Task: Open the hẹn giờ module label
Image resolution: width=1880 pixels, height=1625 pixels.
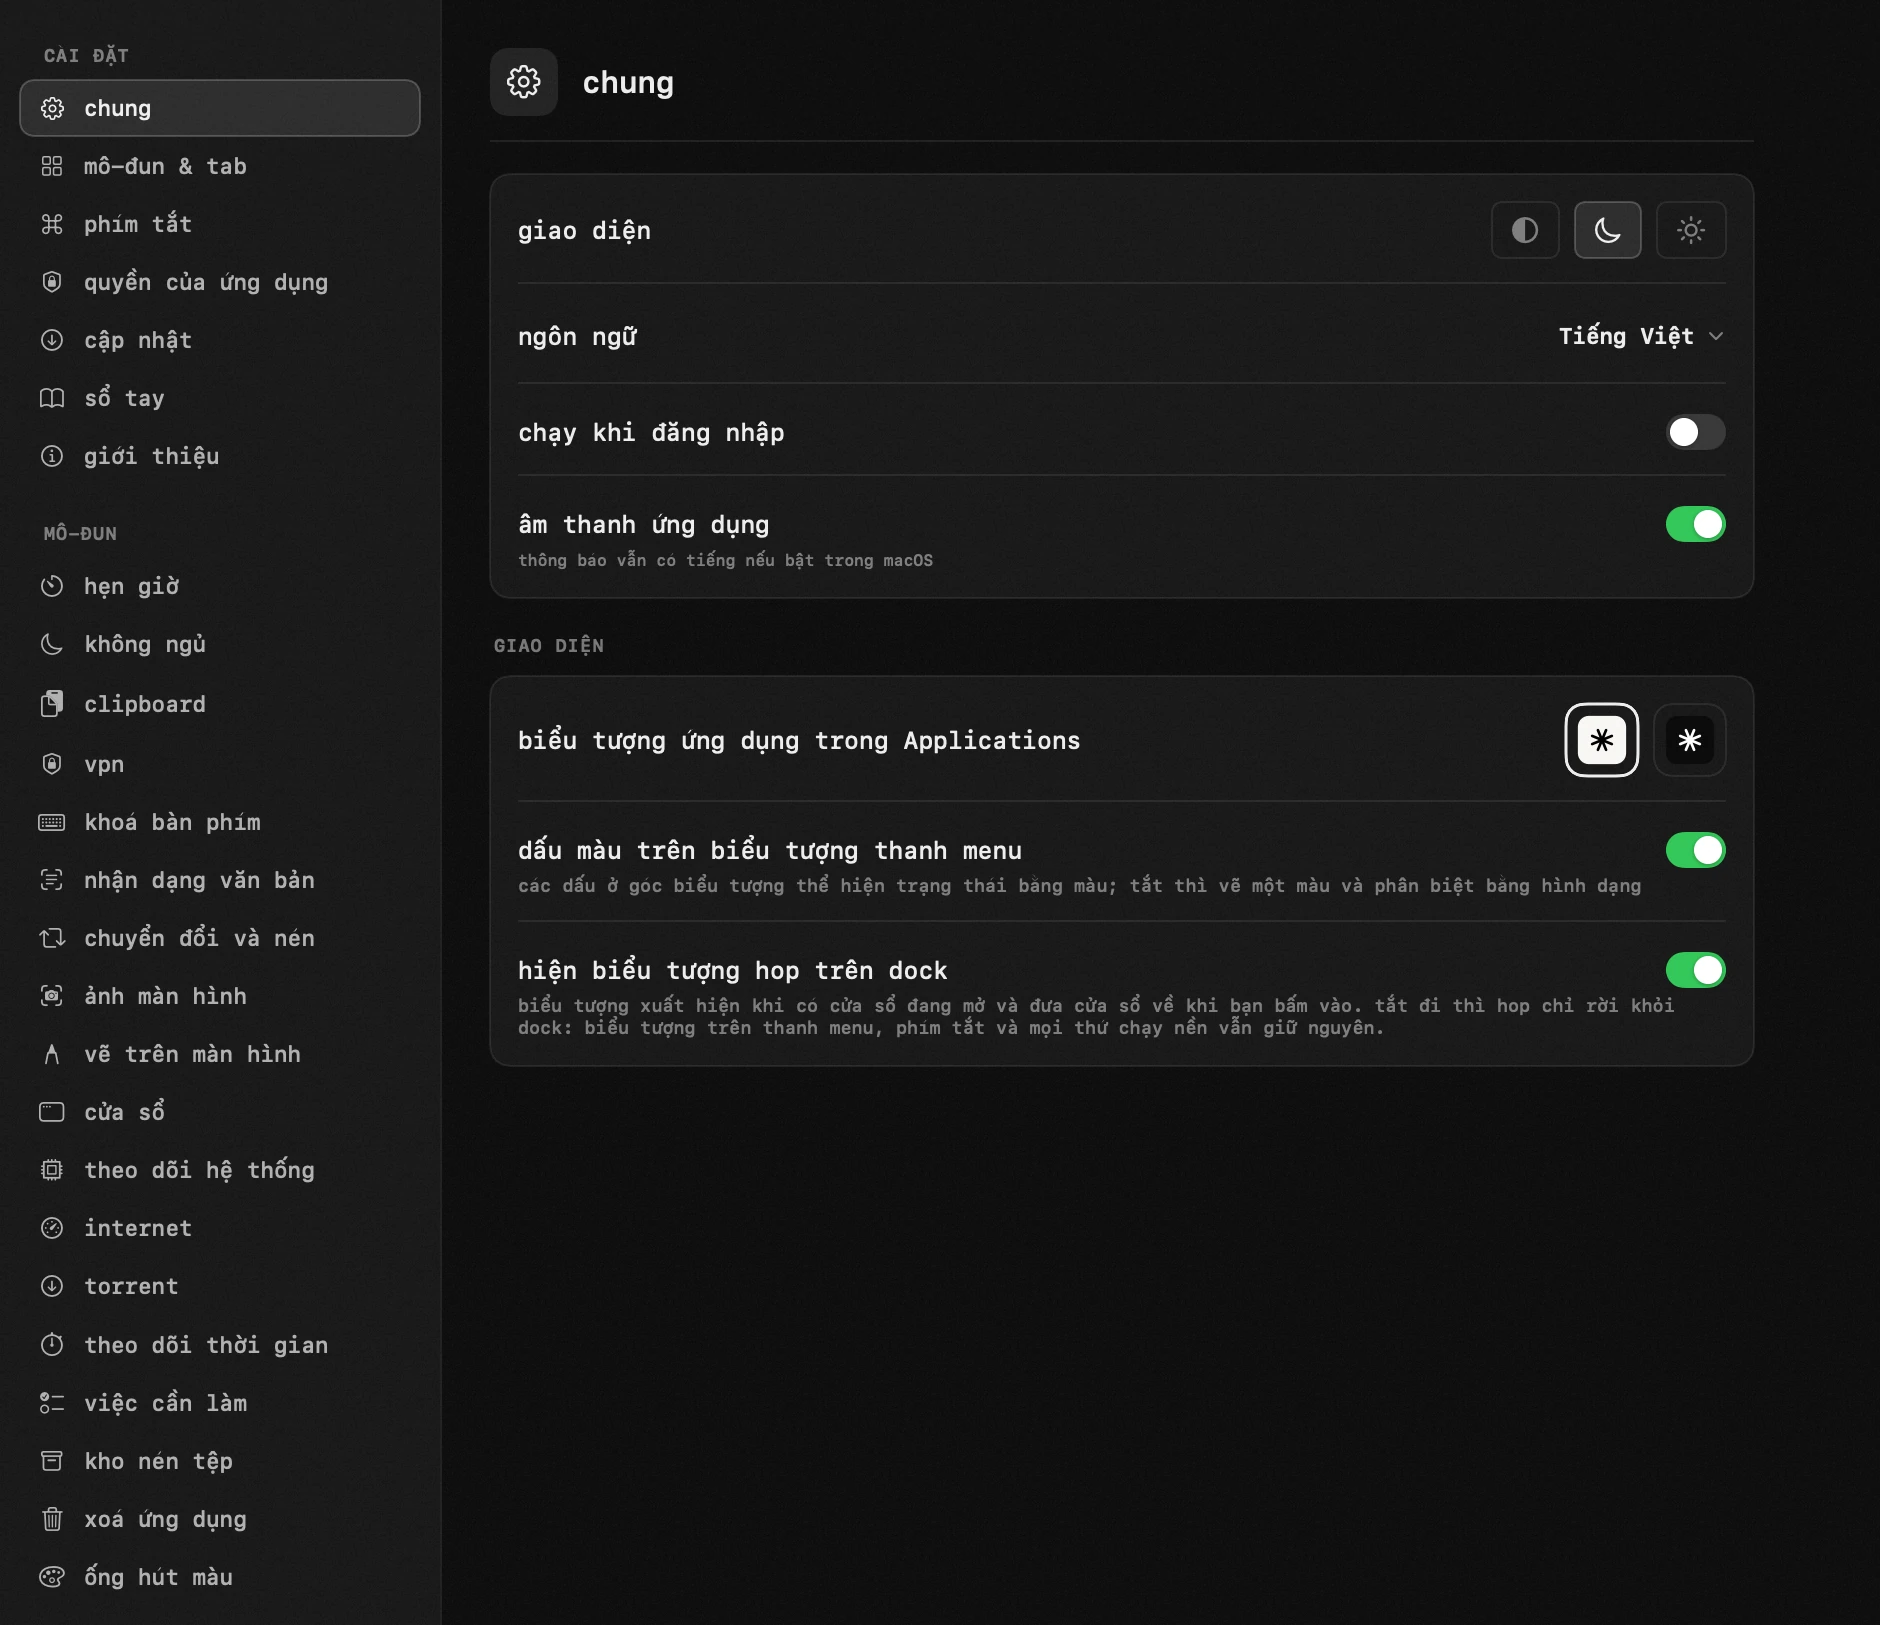Action: (x=132, y=586)
